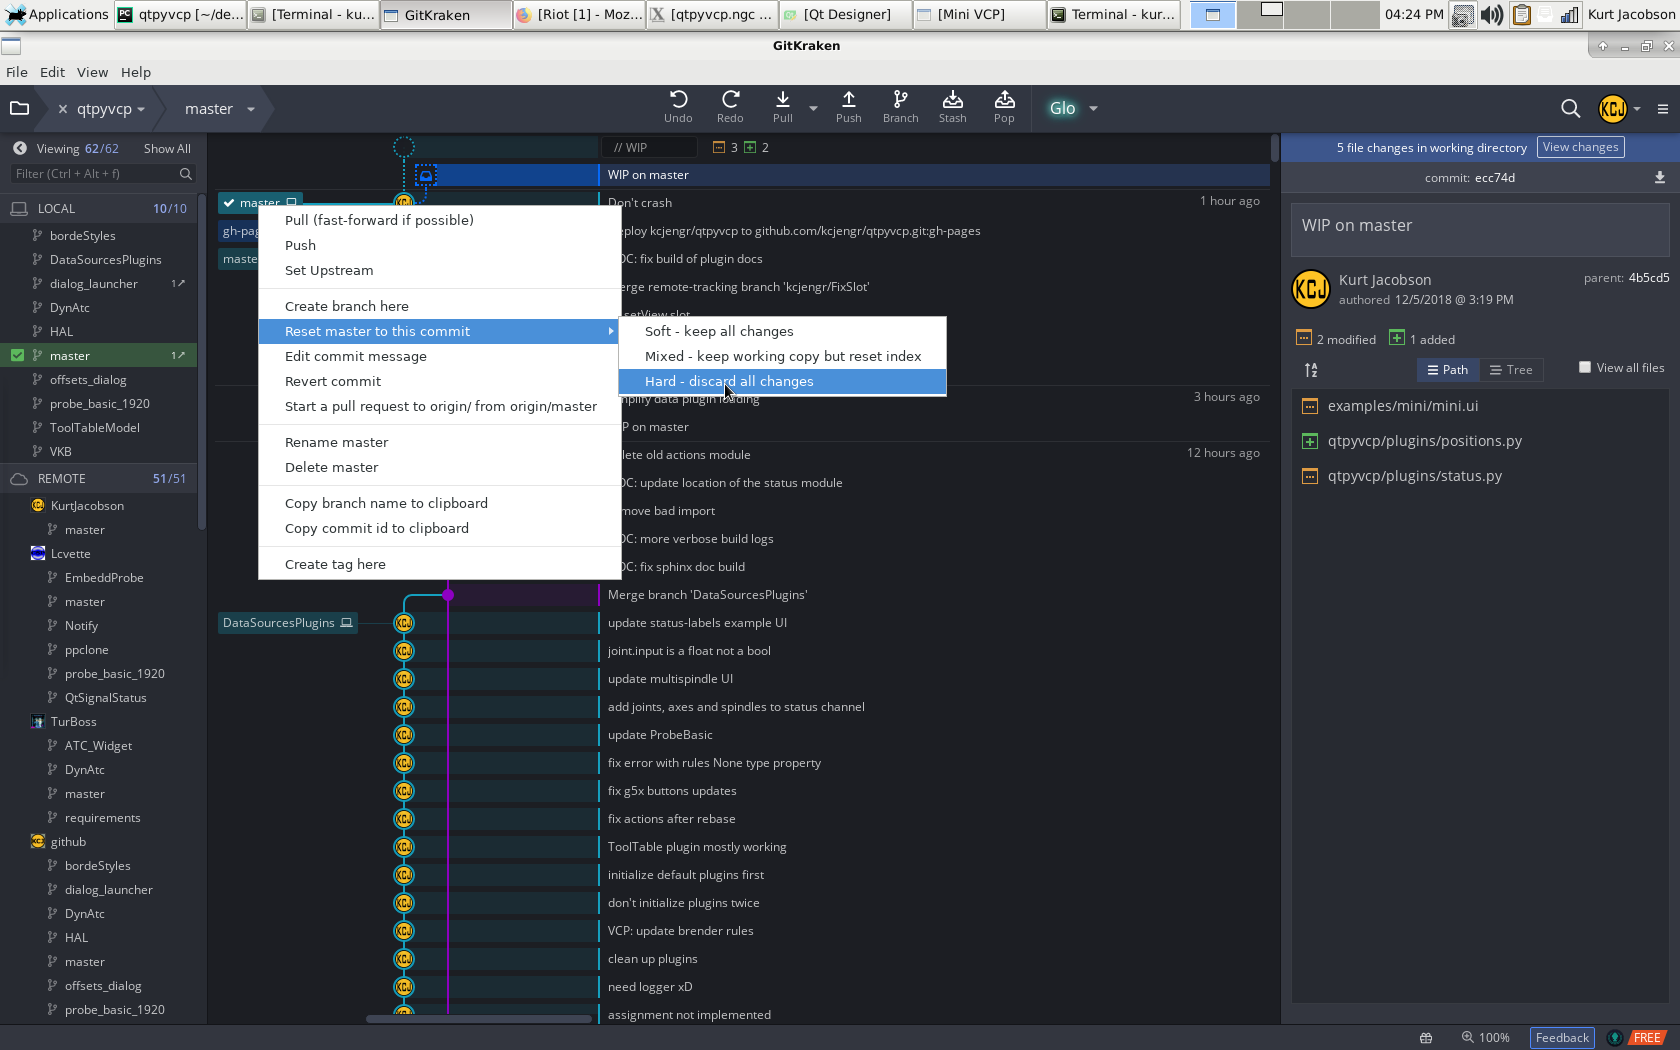Screen dimensions: 1680x1050
Task: Click the DataSourcesPlugins branch label in graph
Action: [x=287, y=623]
